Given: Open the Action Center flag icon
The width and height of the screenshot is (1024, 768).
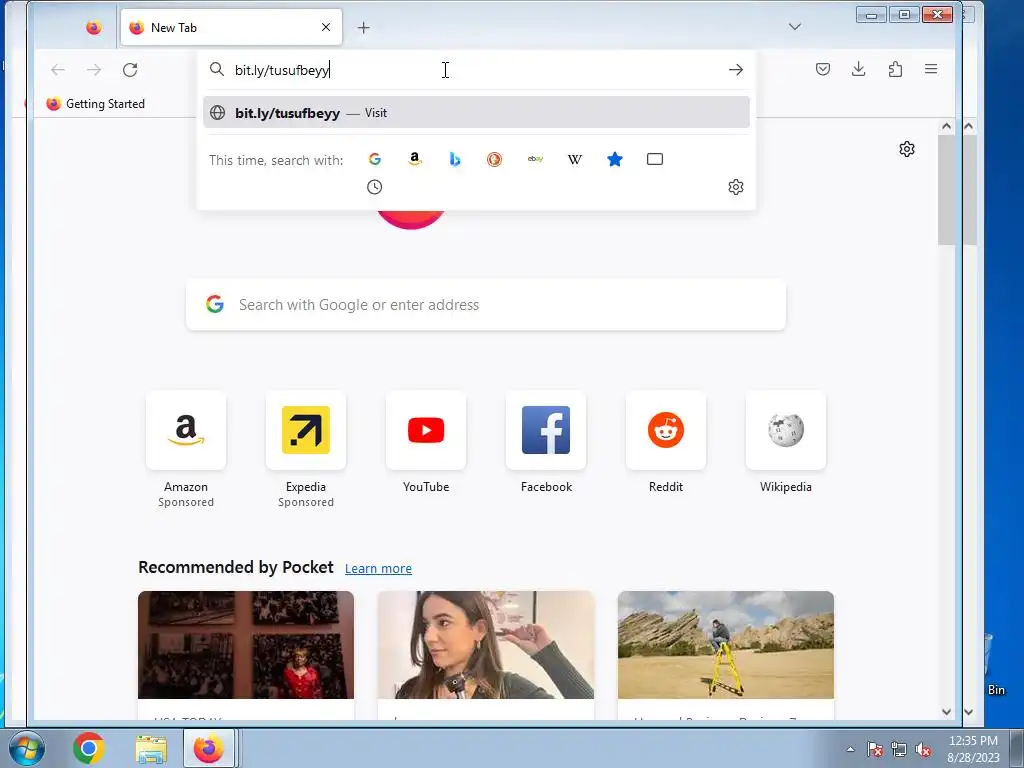Looking at the screenshot, I should point(875,750).
